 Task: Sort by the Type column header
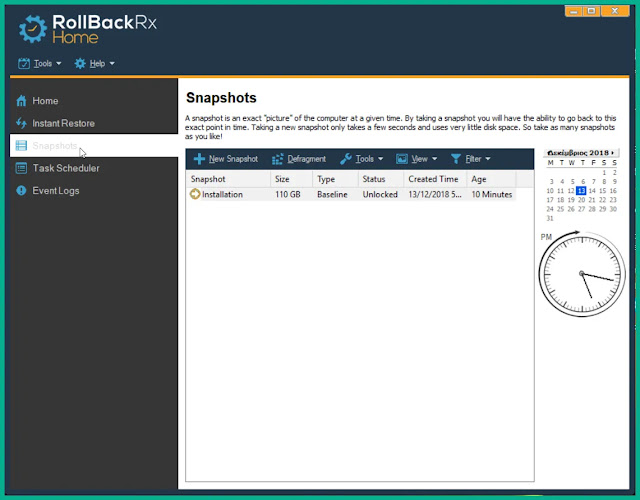tap(335, 179)
